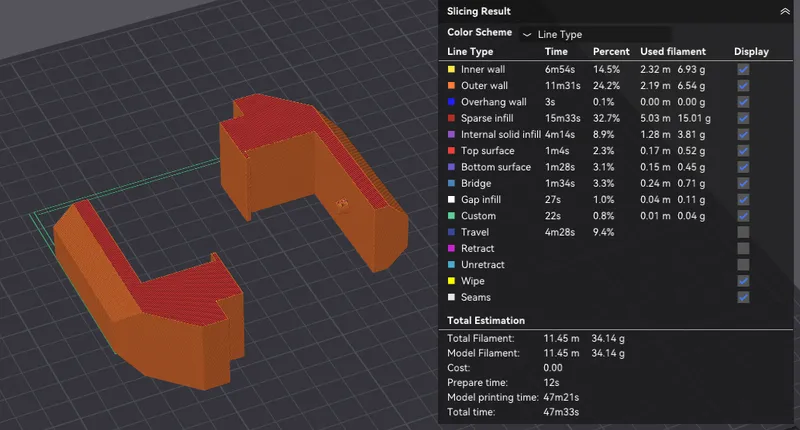Toggle Bottom surface display checkbox
Image resolution: width=800 pixels, height=430 pixels.
point(743,167)
